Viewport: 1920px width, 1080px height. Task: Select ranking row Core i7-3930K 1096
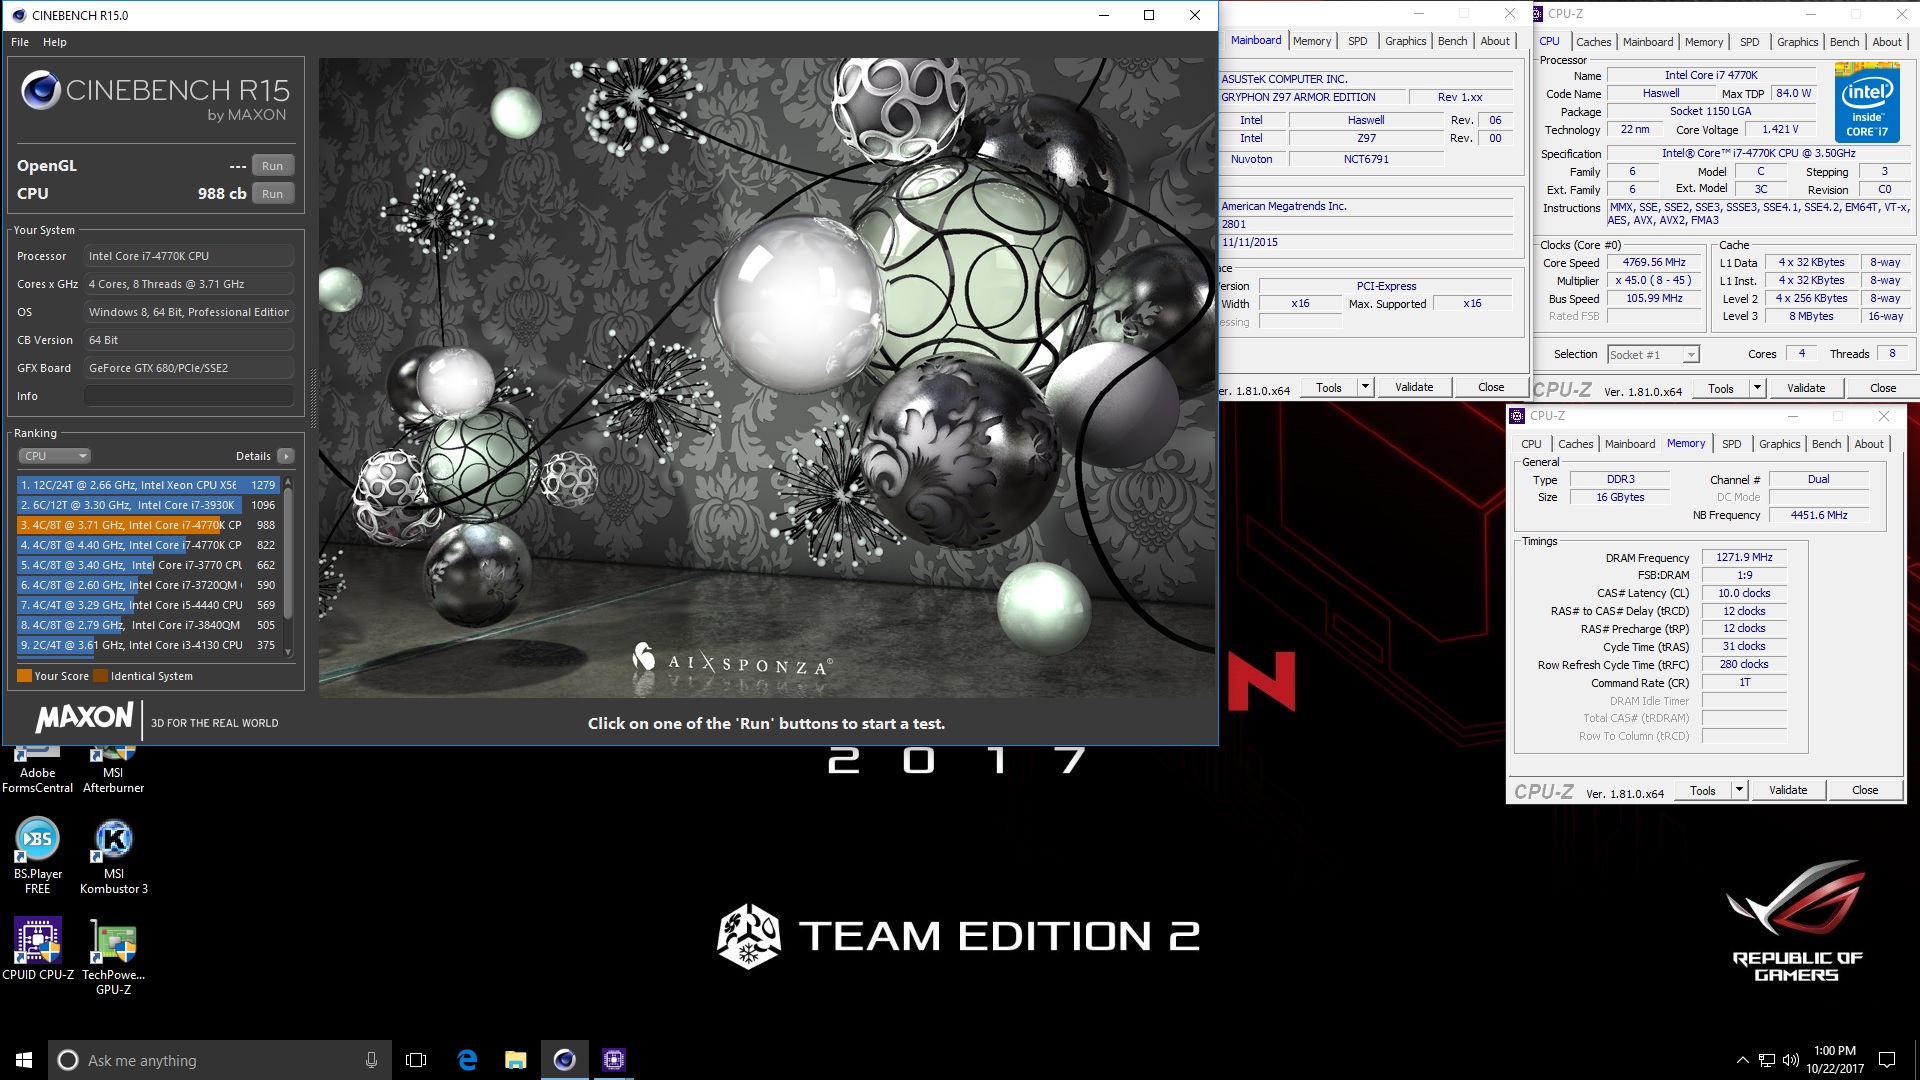click(147, 505)
